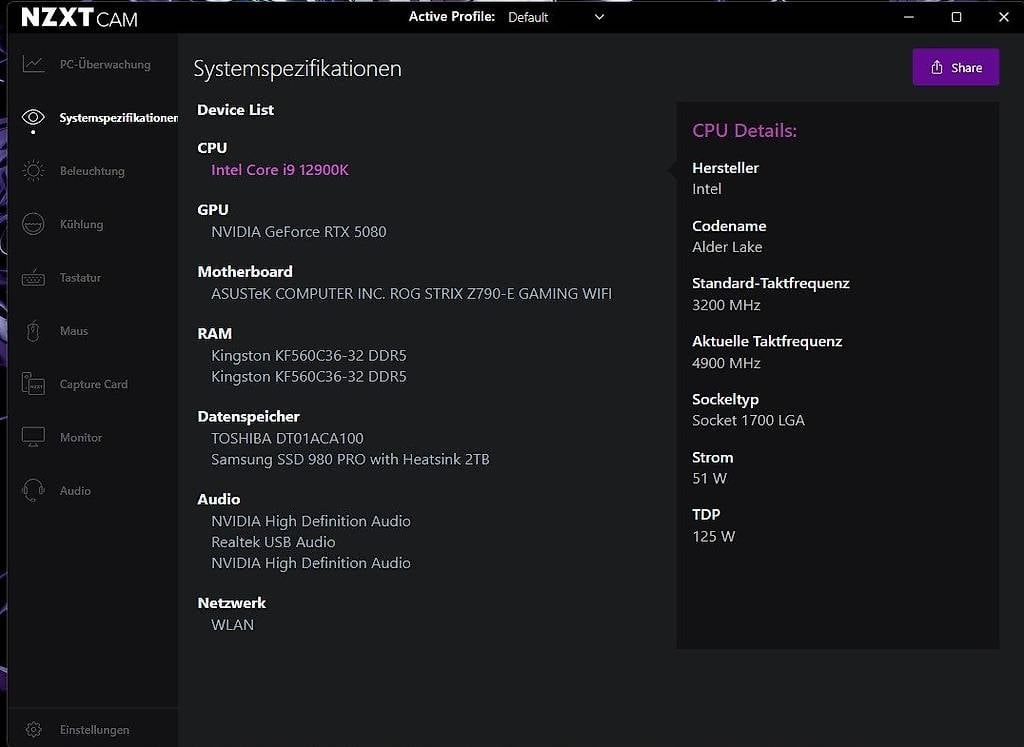Click the Monitor screen icon
The height and width of the screenshot is (747, 1024).
(33, 437)
